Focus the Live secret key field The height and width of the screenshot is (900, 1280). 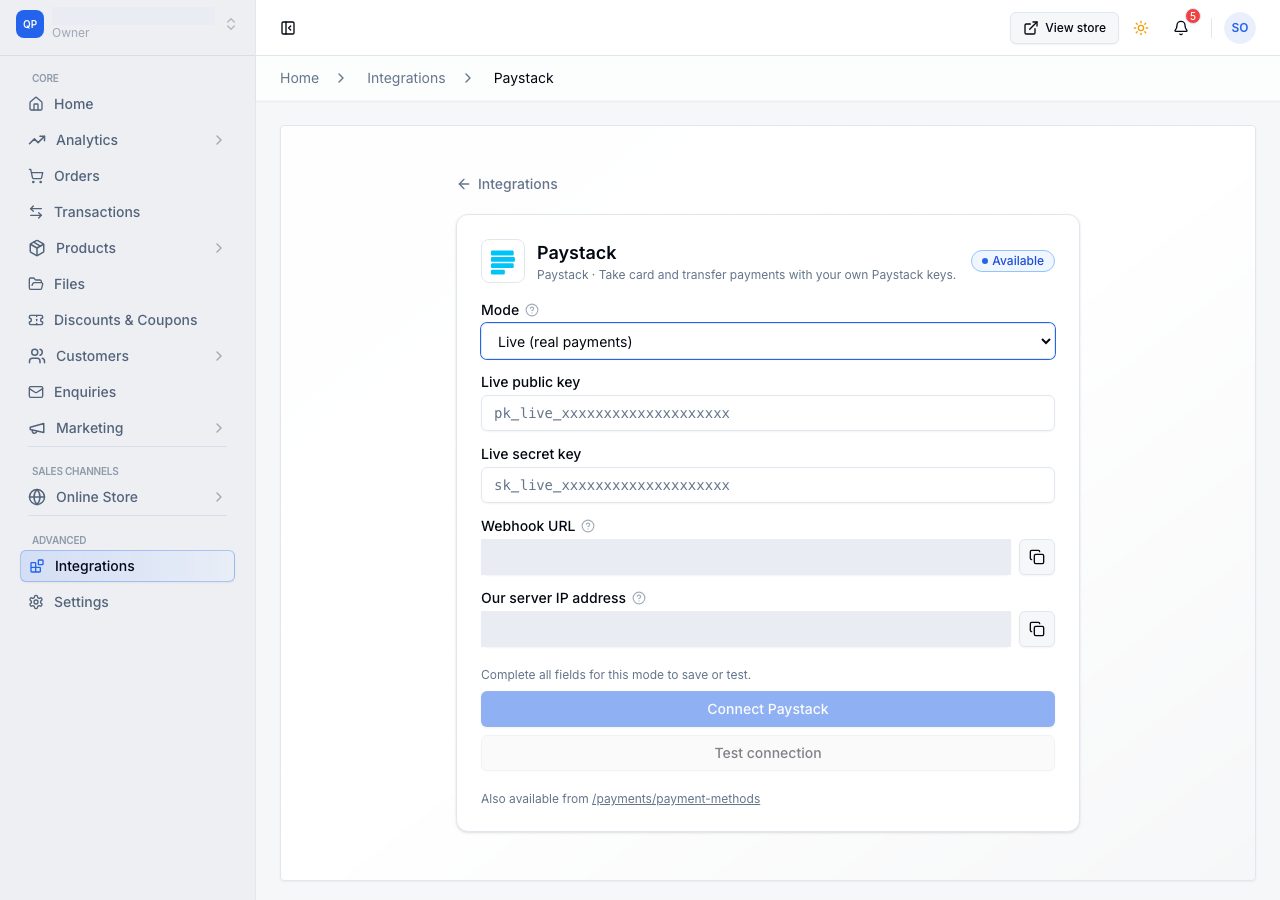tap(768, 485)
